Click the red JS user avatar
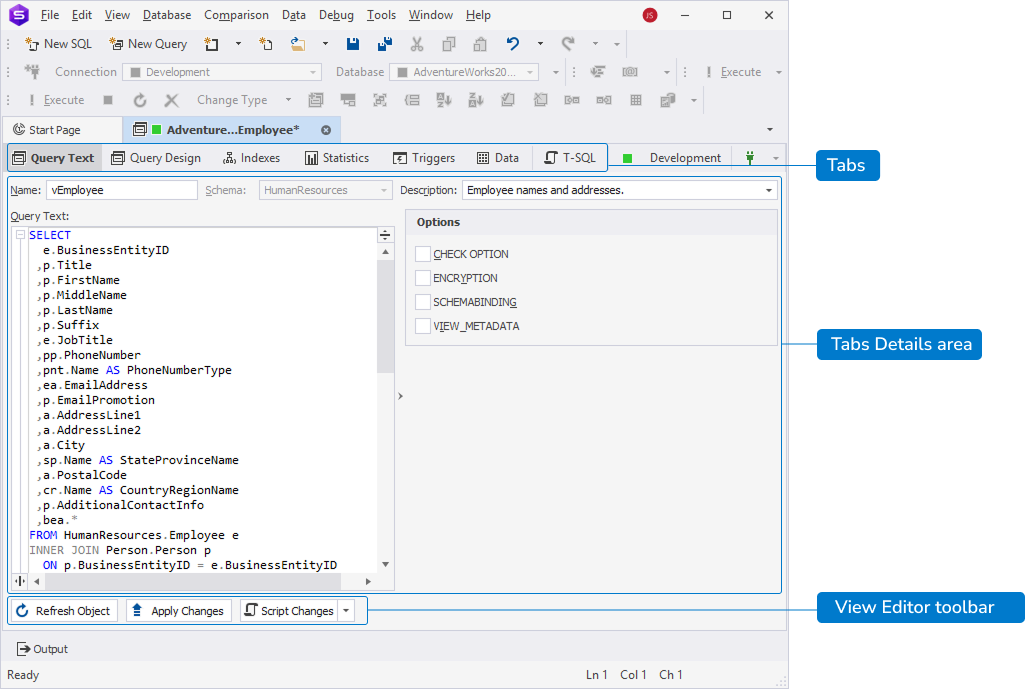 650,15
